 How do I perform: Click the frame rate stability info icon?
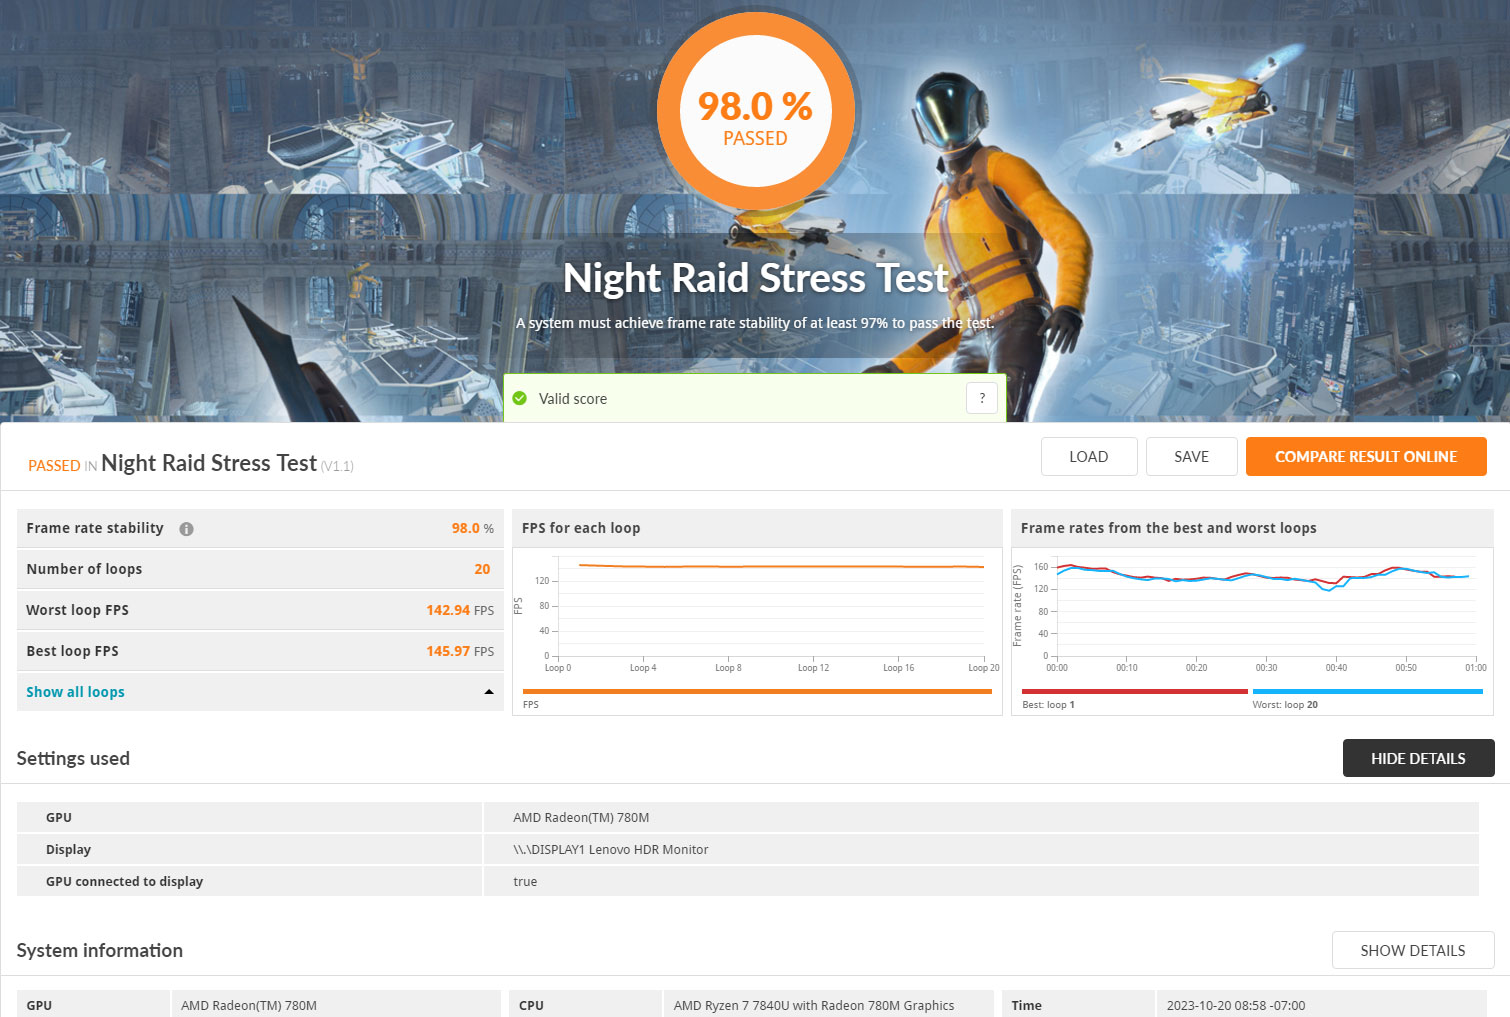(186, 529)
